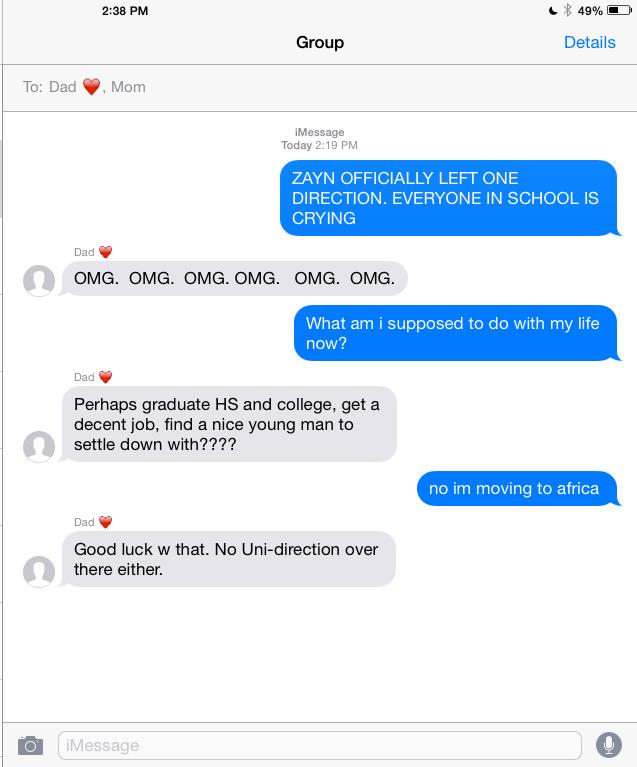Tap the heart emoji beside Dad recipient

[91, 87]
